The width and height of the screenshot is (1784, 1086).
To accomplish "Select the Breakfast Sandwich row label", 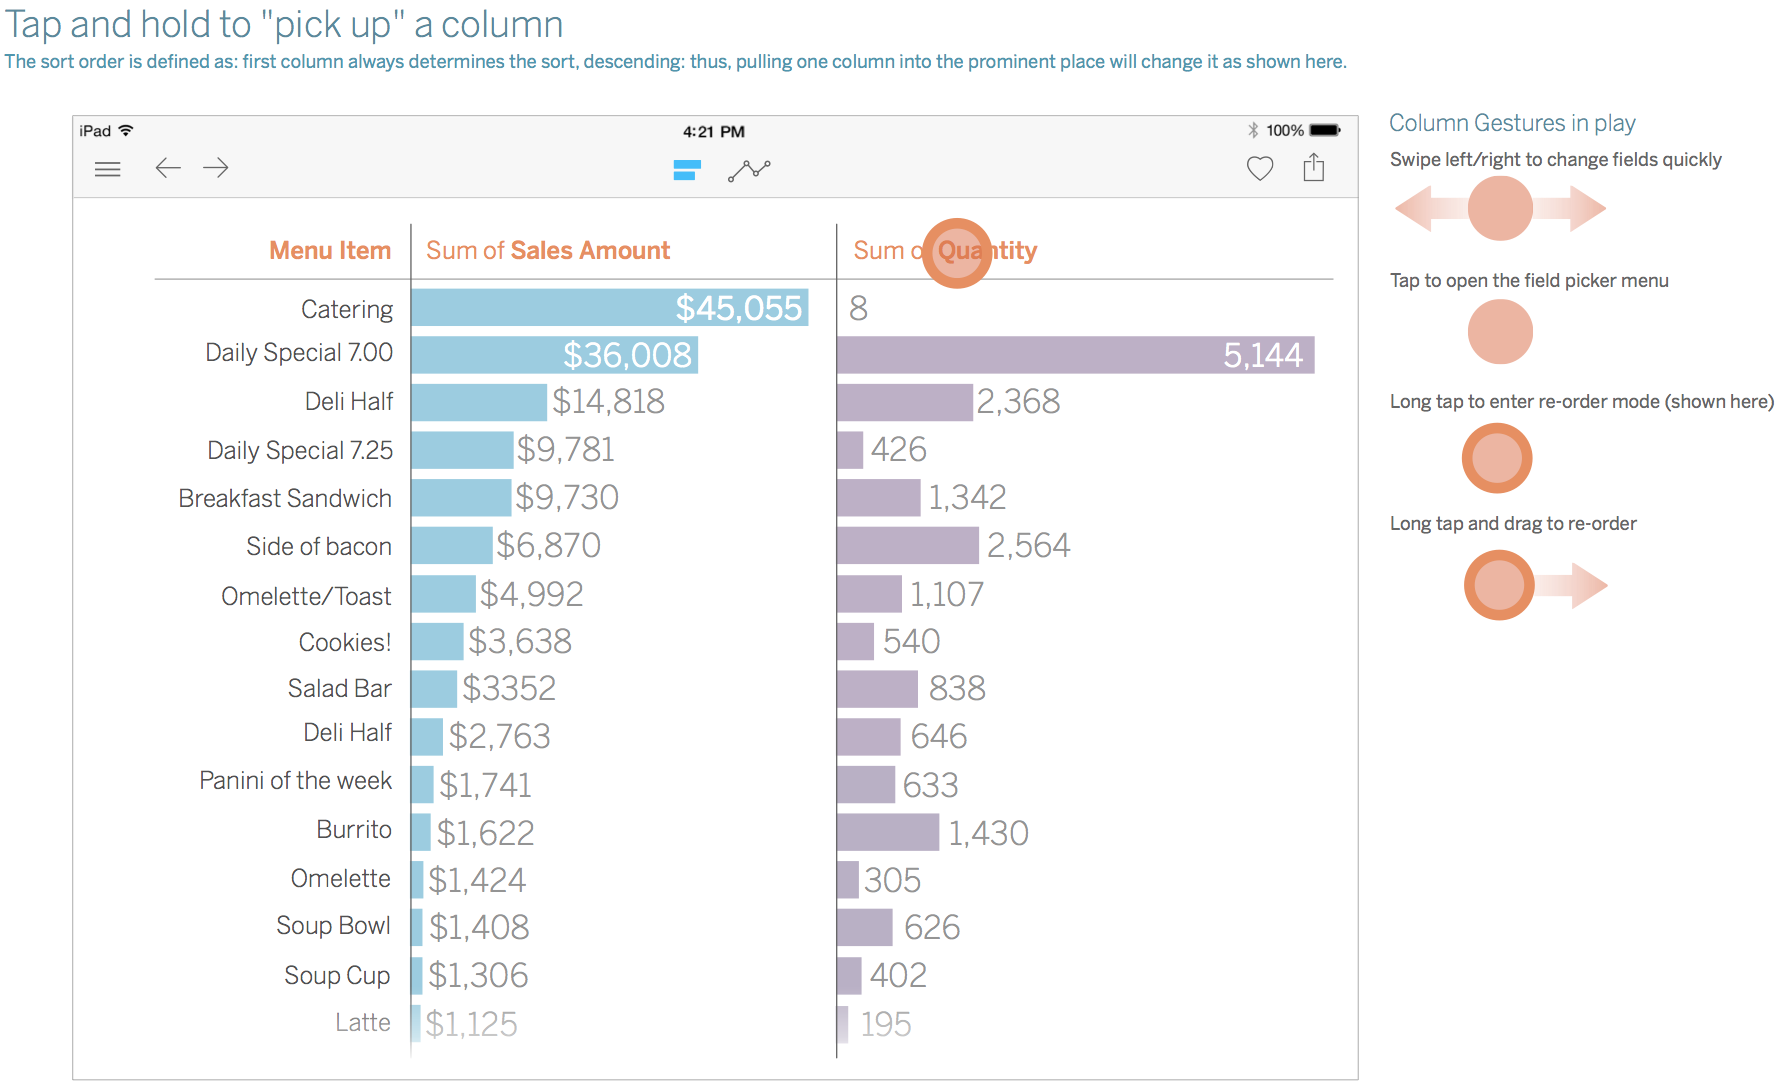I will (285, 498).
